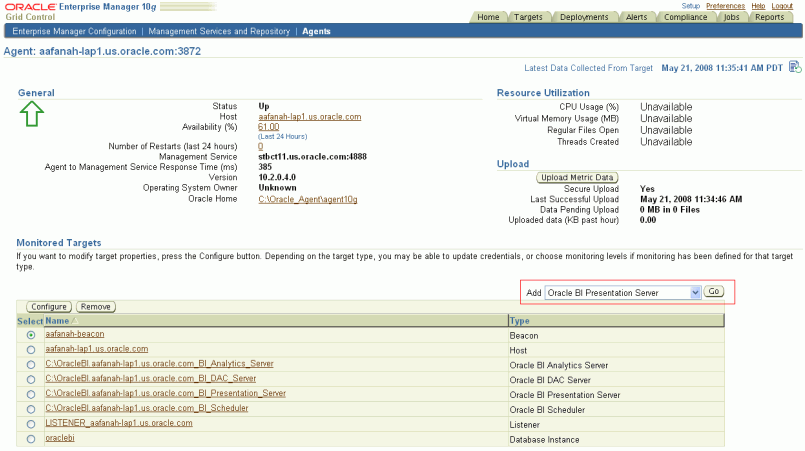Image resolution: width=805 pixels, height=451 pixels.
Task: Select radio button for aafanah-lap1.us.oracle.com host
Action: 31,350
